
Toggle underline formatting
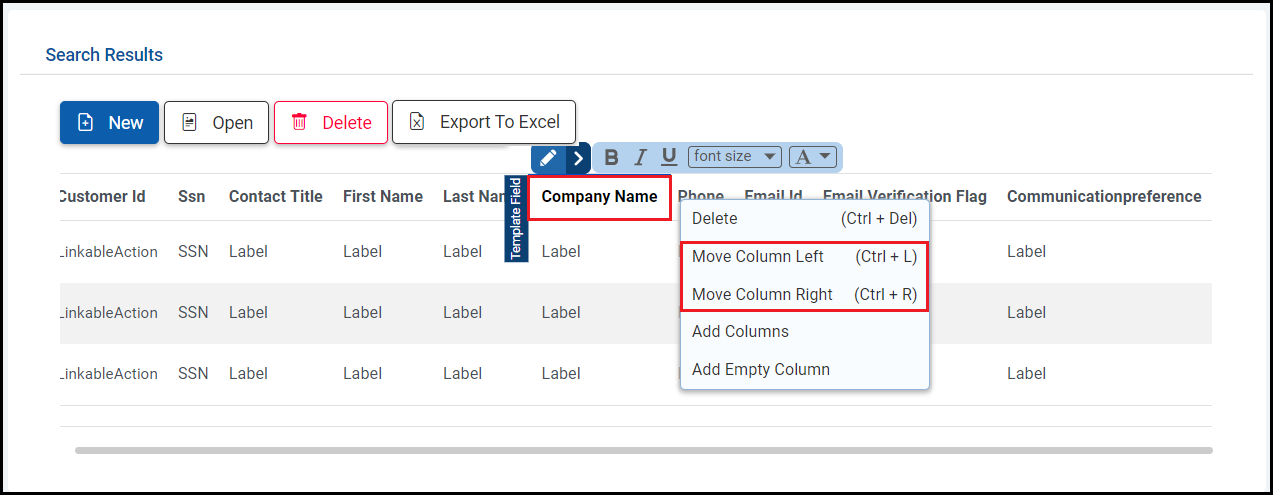coord(669,157)
